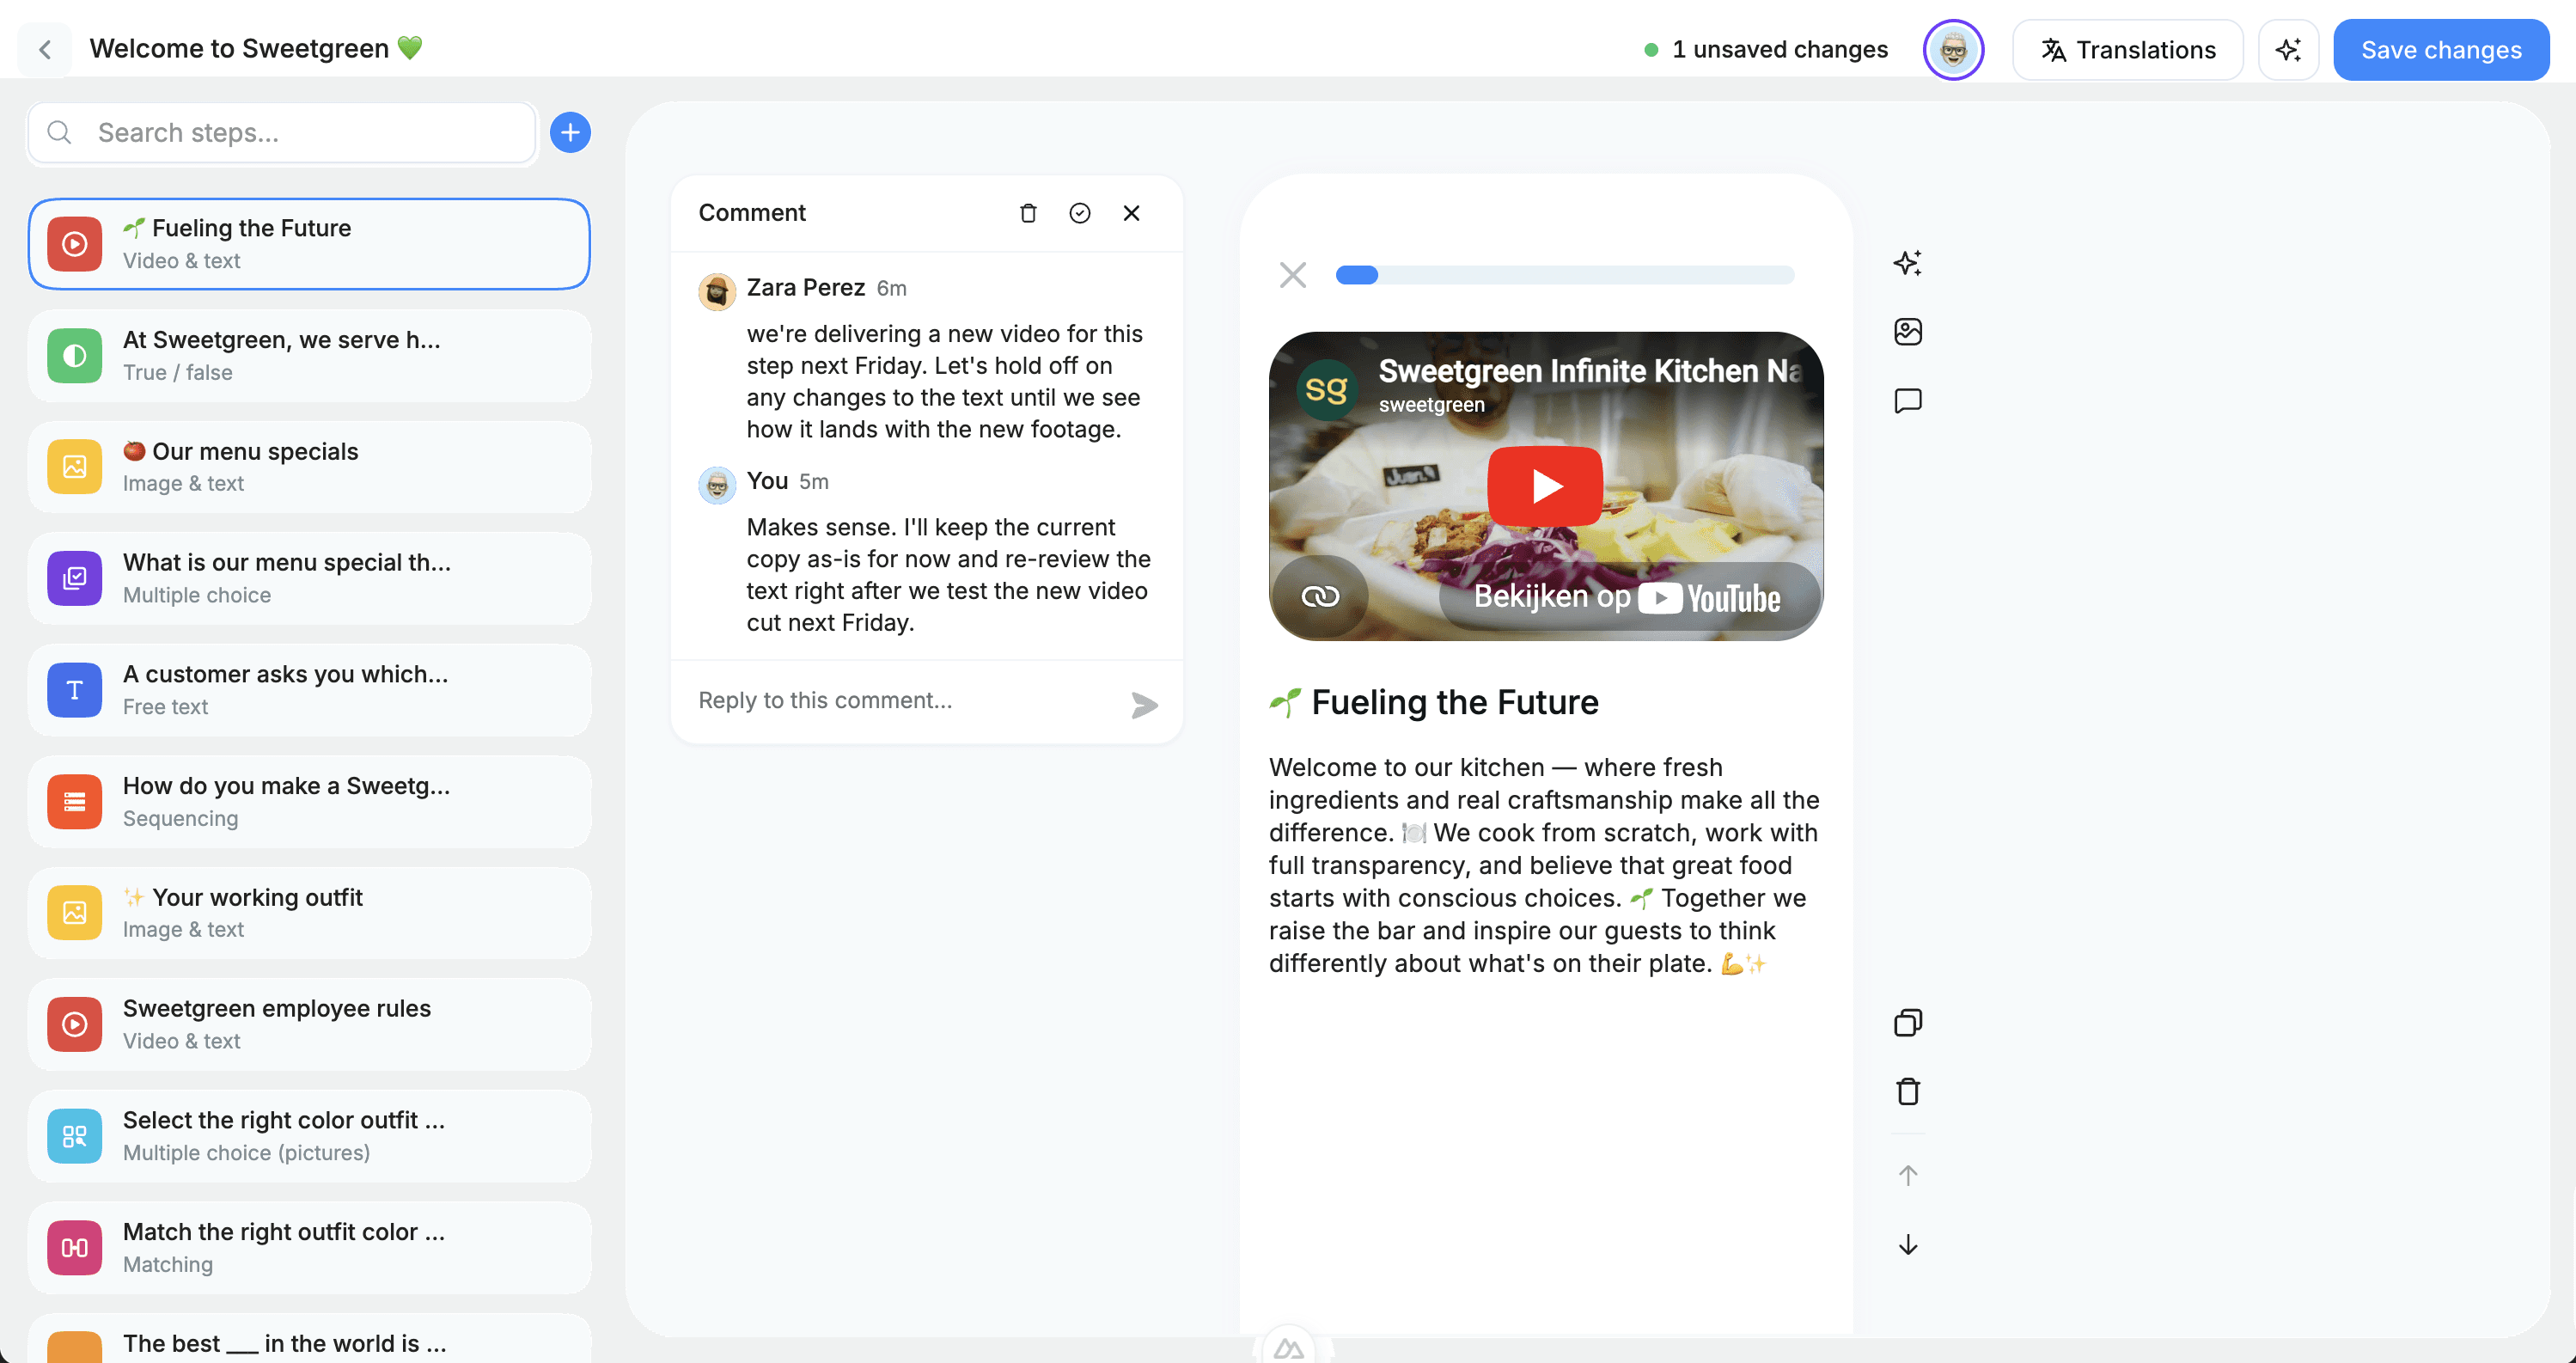This screenshot has width=2576, height=1363.
Task: Delete the step with trash icon near arrows
Action: coord(1907,1091)
